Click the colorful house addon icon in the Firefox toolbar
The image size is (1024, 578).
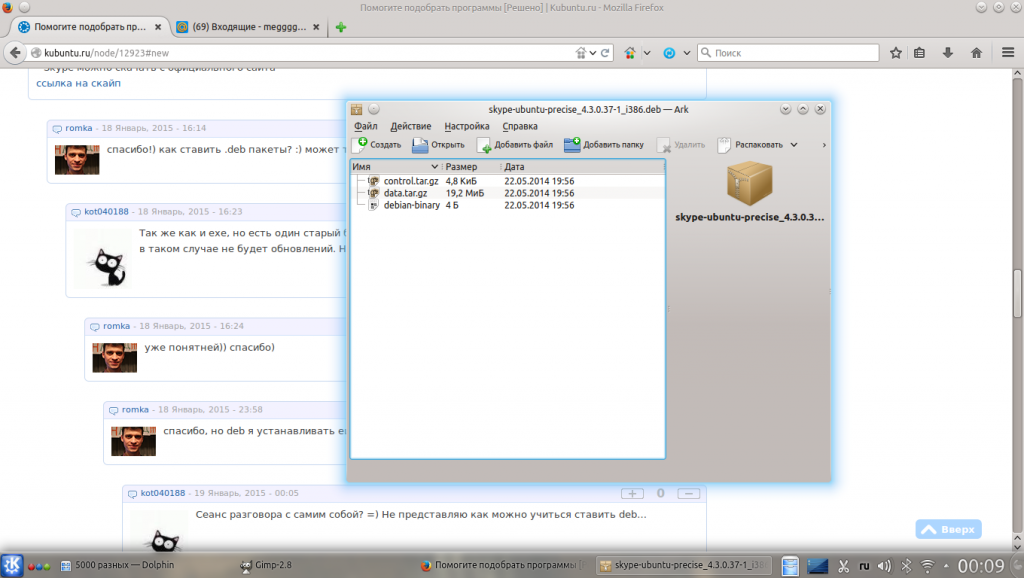click(x=630, y=53)
